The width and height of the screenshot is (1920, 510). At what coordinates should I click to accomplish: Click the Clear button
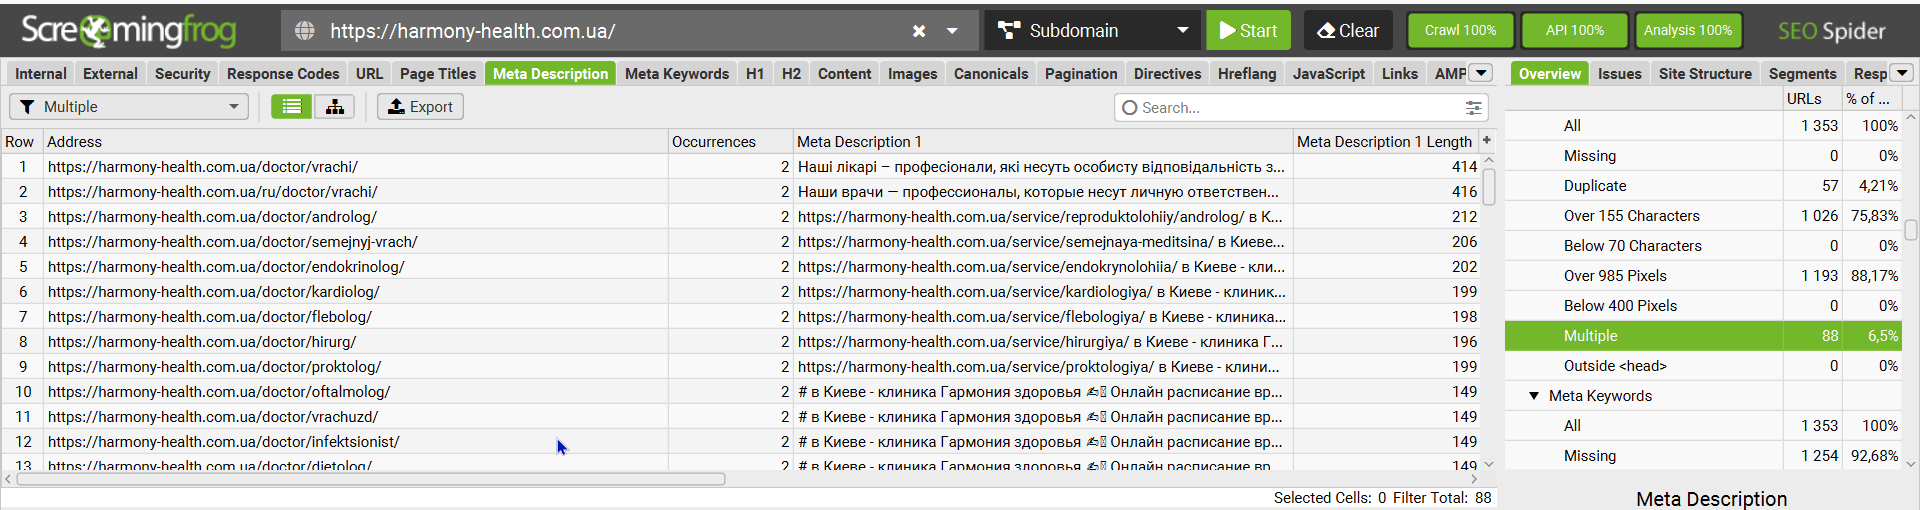1347,31
